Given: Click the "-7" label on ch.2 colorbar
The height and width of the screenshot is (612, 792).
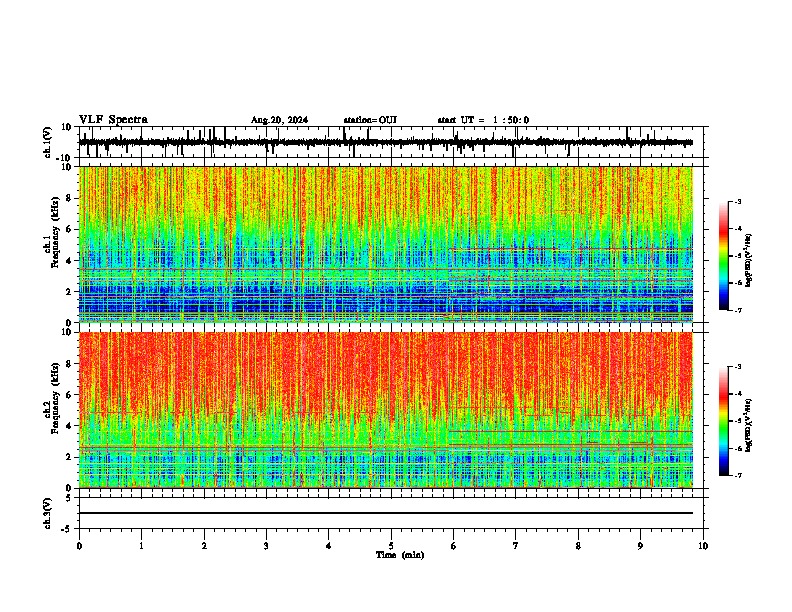Looking at the screenshot, I should [738, 475].
